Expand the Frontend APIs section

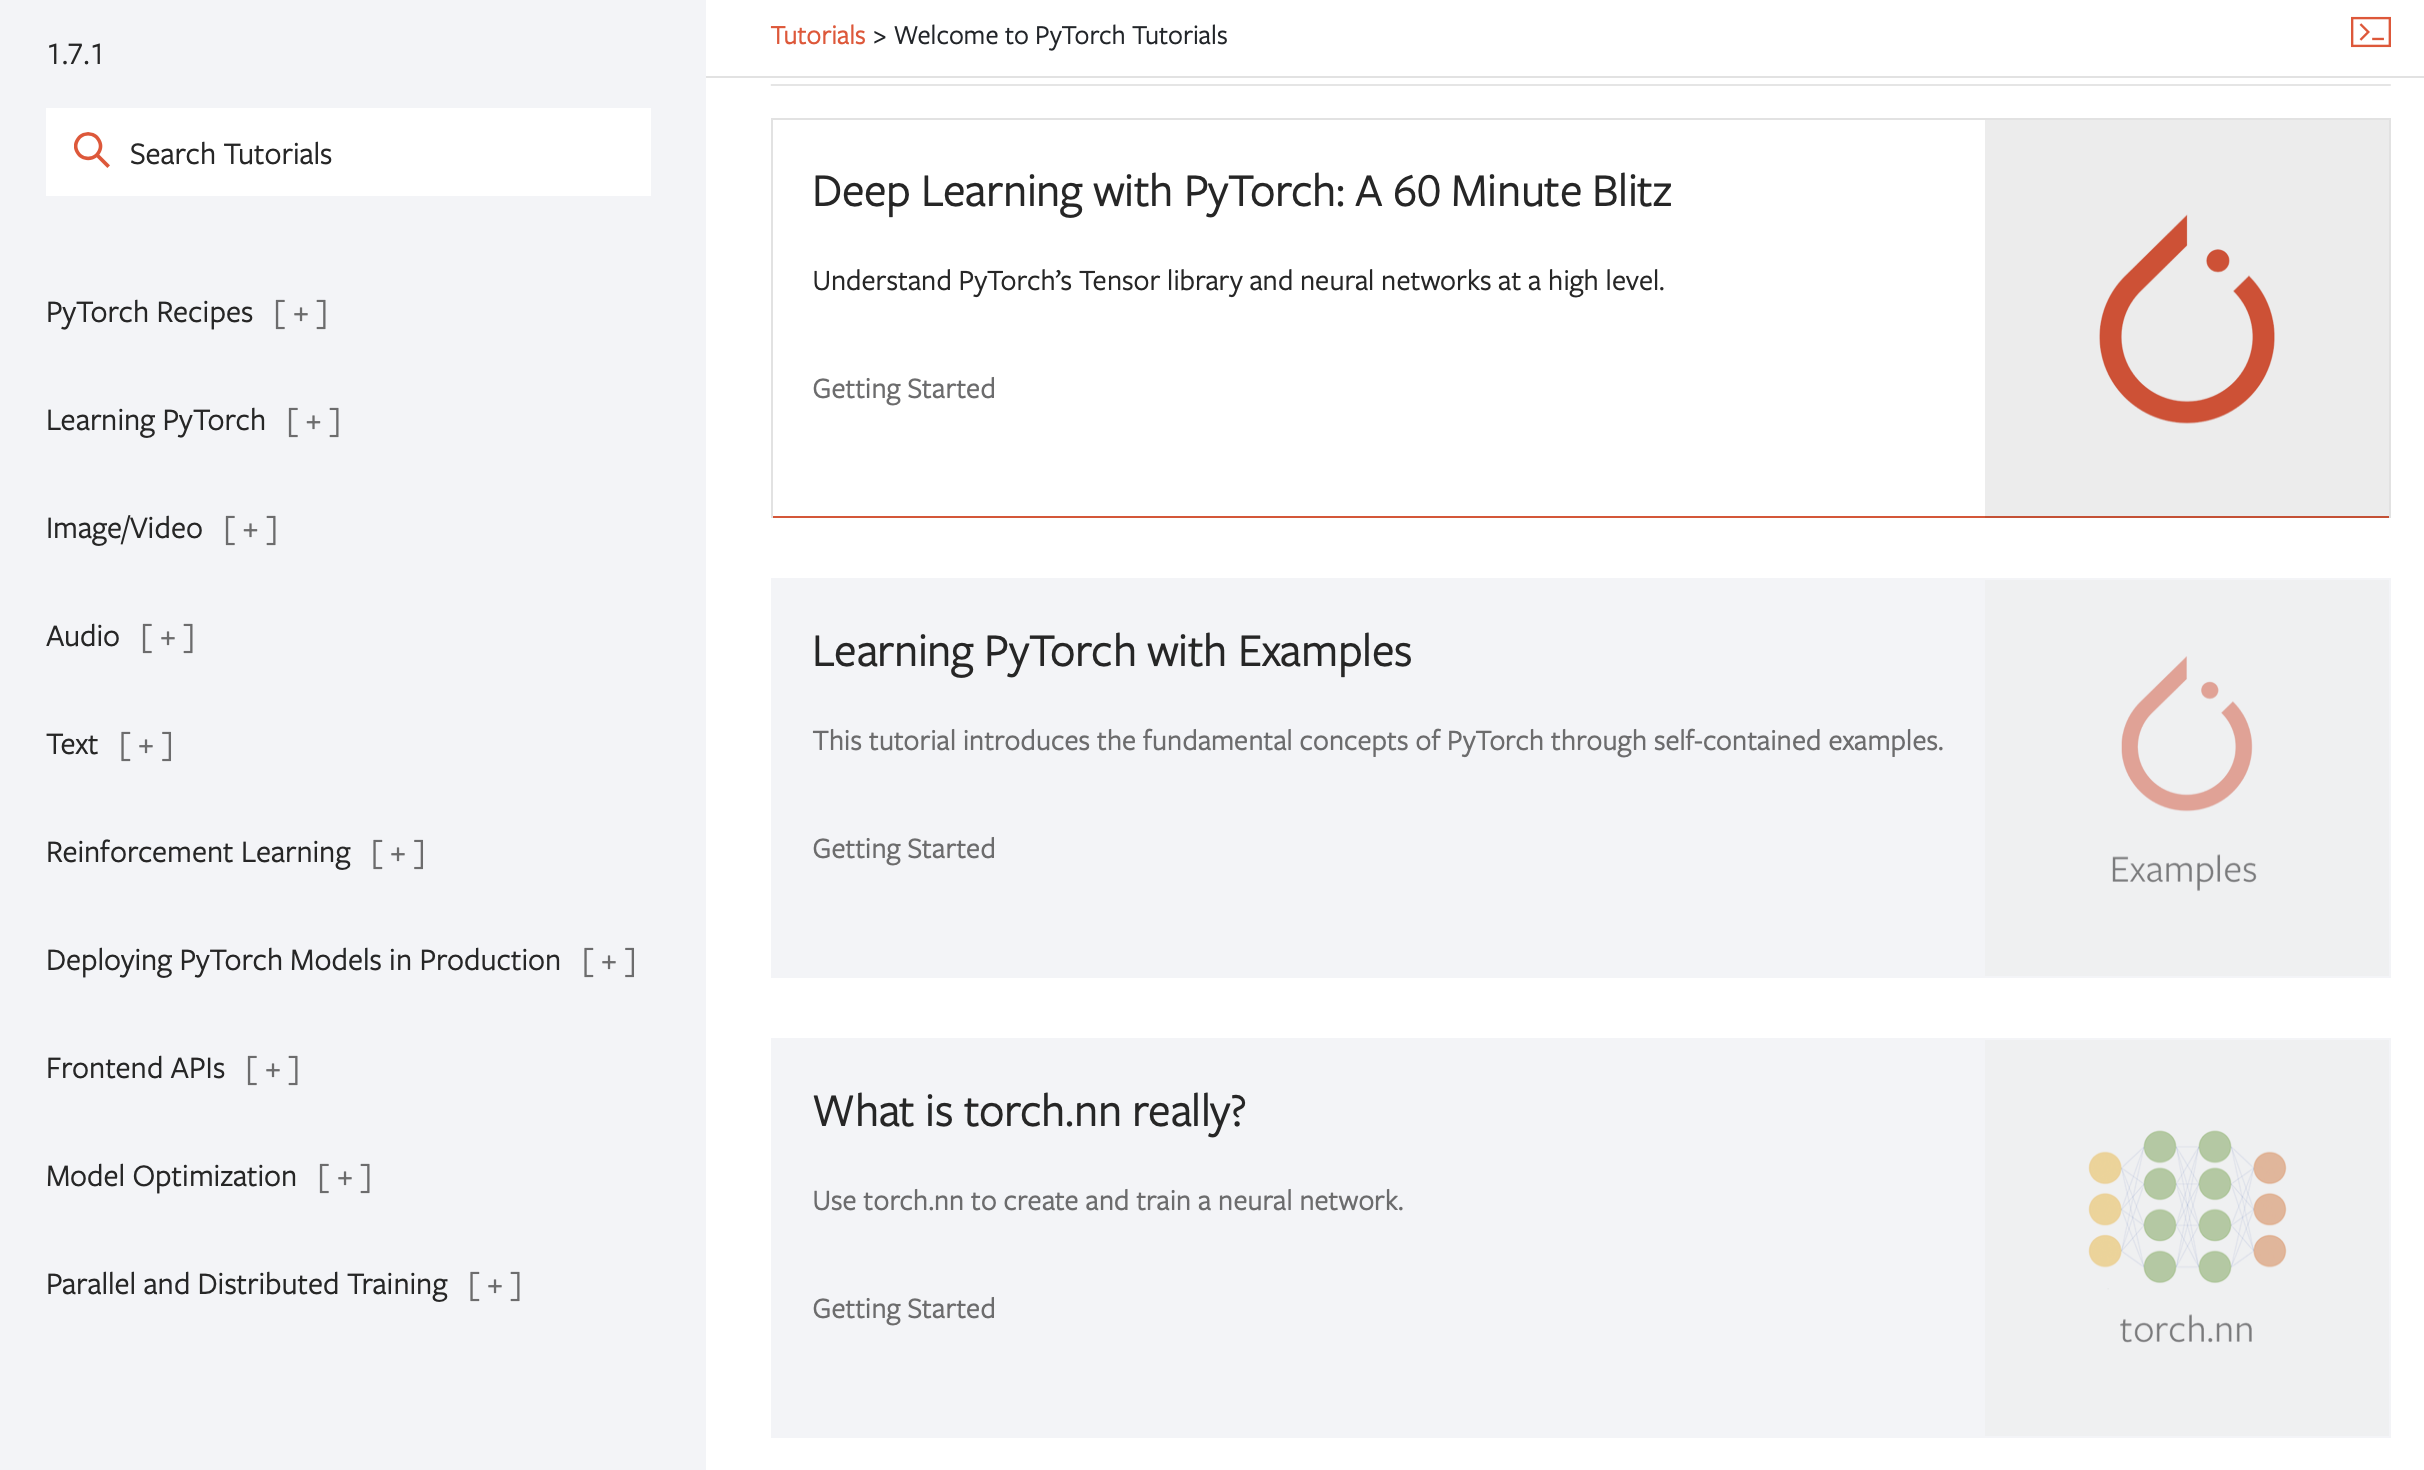tap(272, 1069)
